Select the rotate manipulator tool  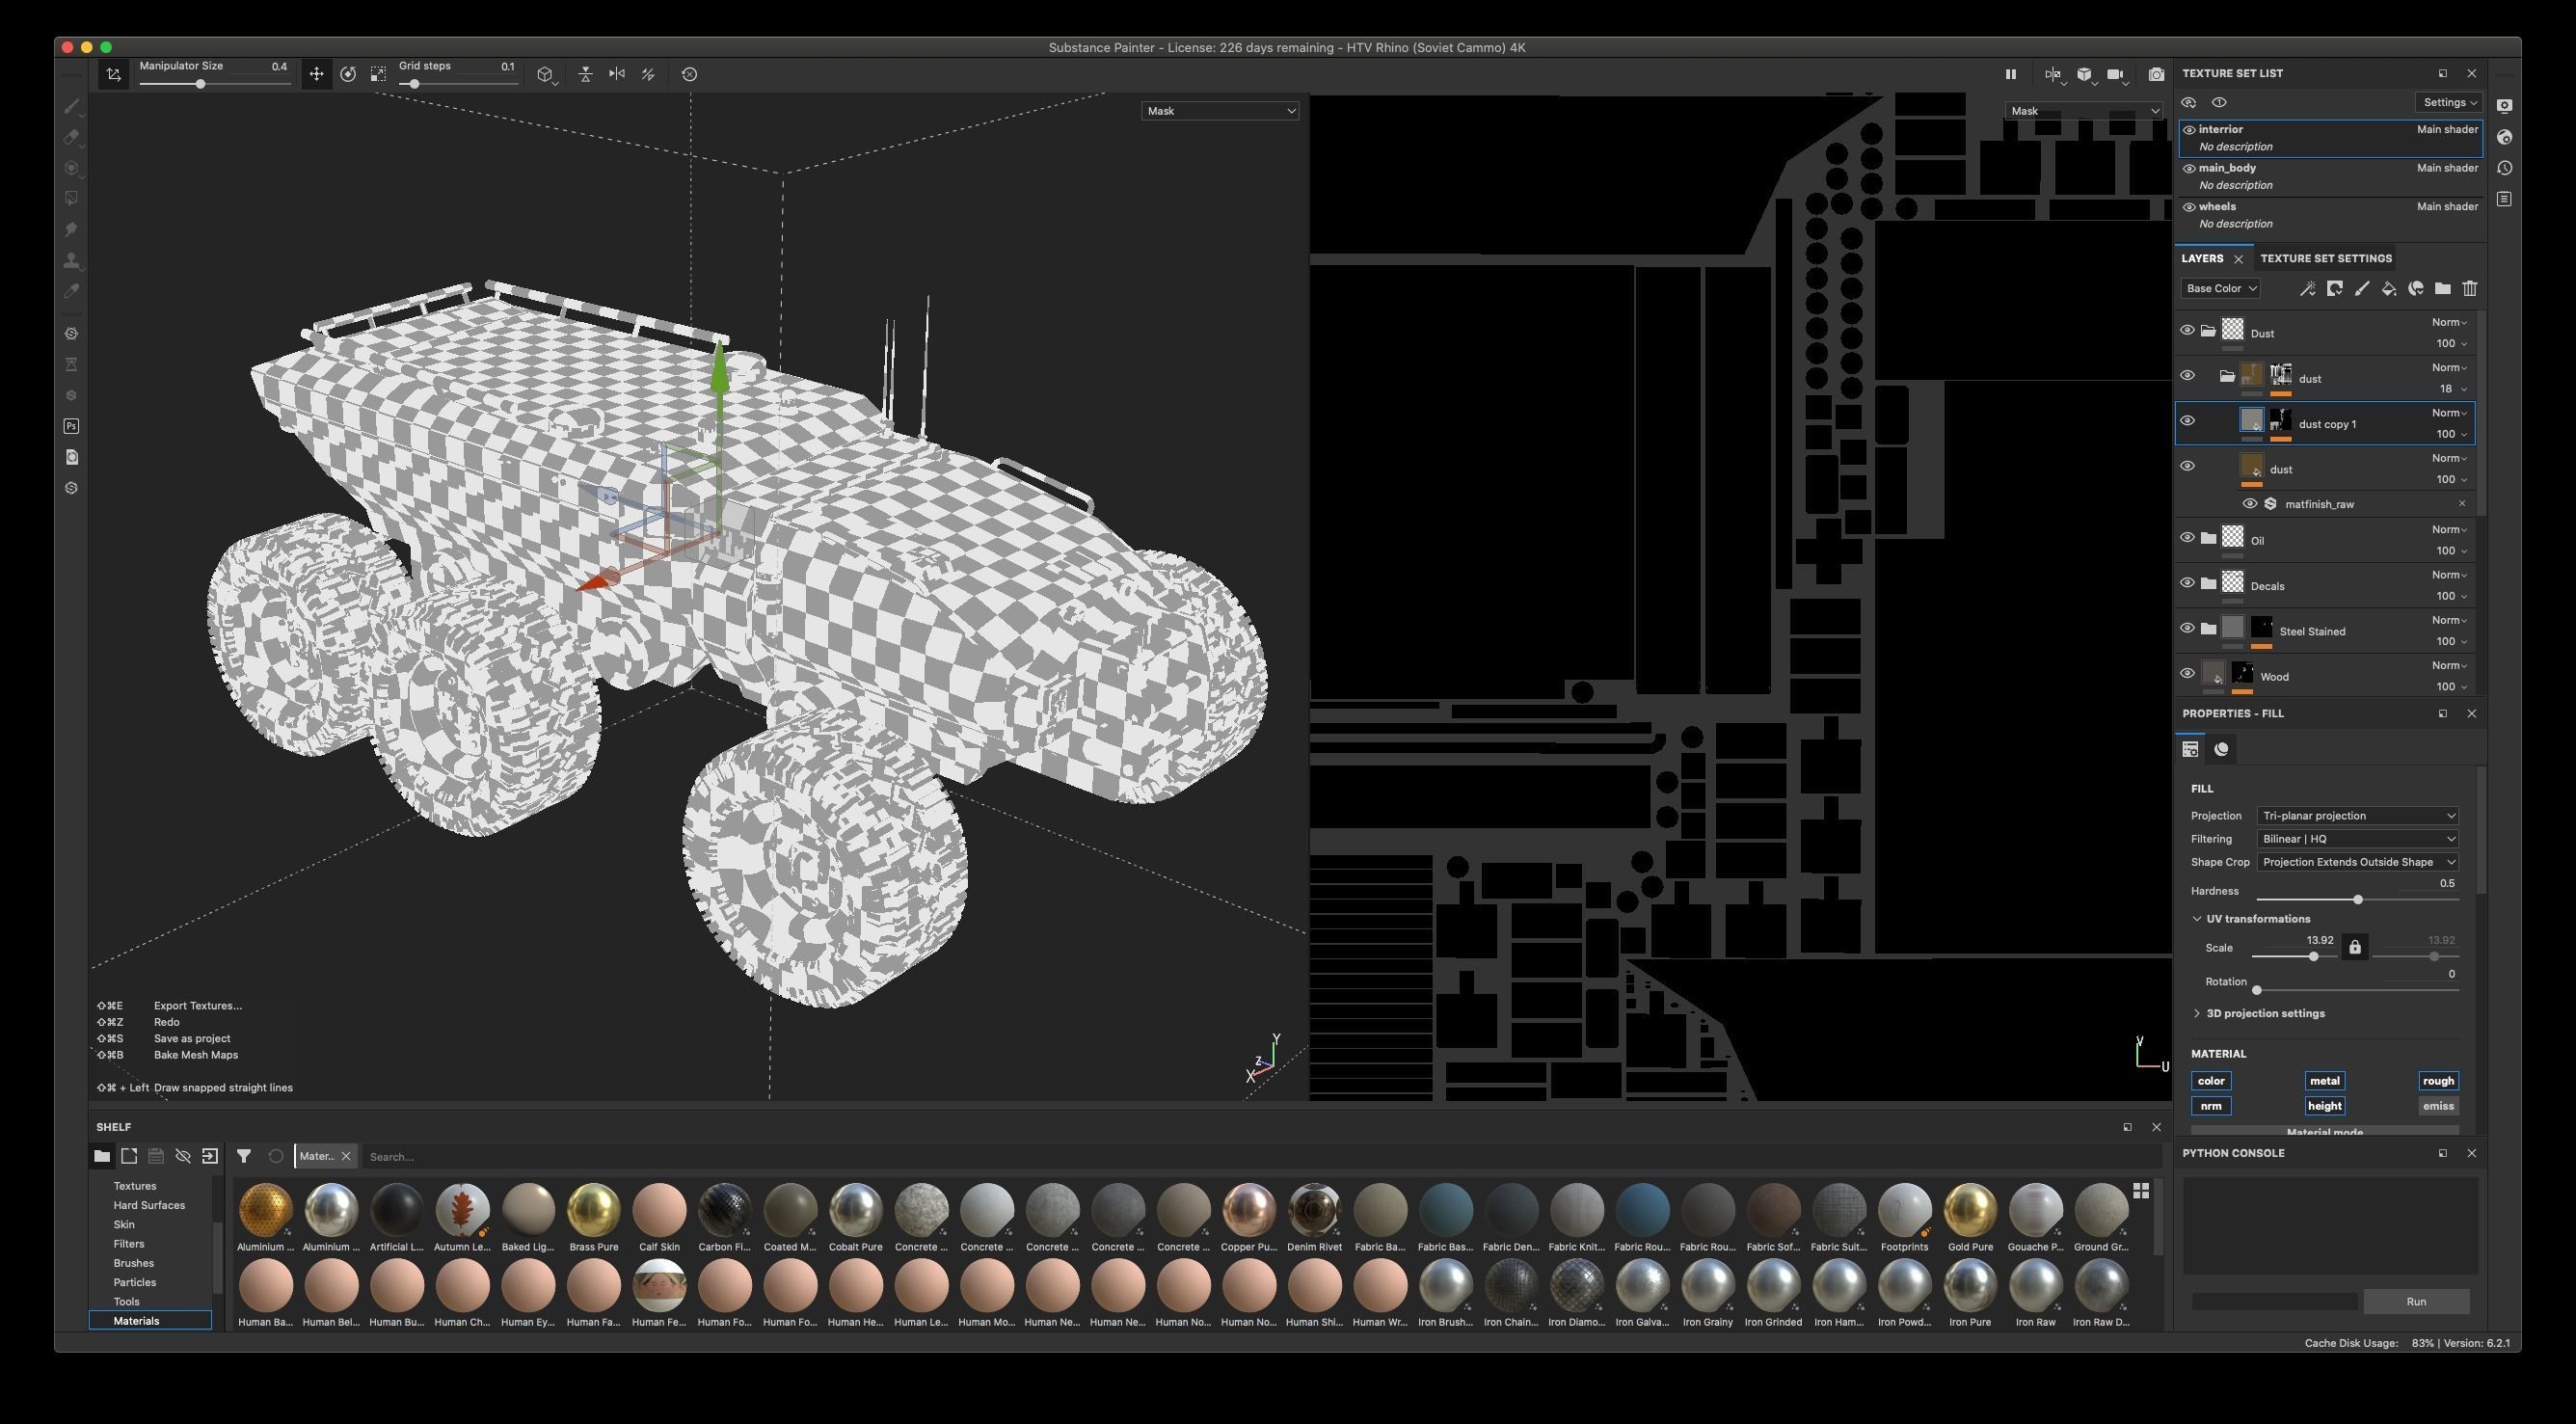(x=348, y=74)
